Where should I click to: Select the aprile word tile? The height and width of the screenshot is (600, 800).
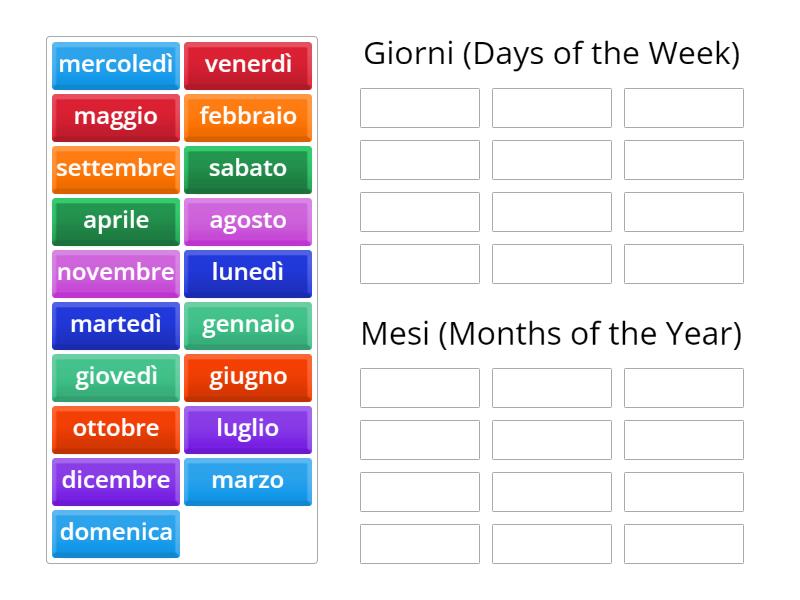tap(115, 221)
